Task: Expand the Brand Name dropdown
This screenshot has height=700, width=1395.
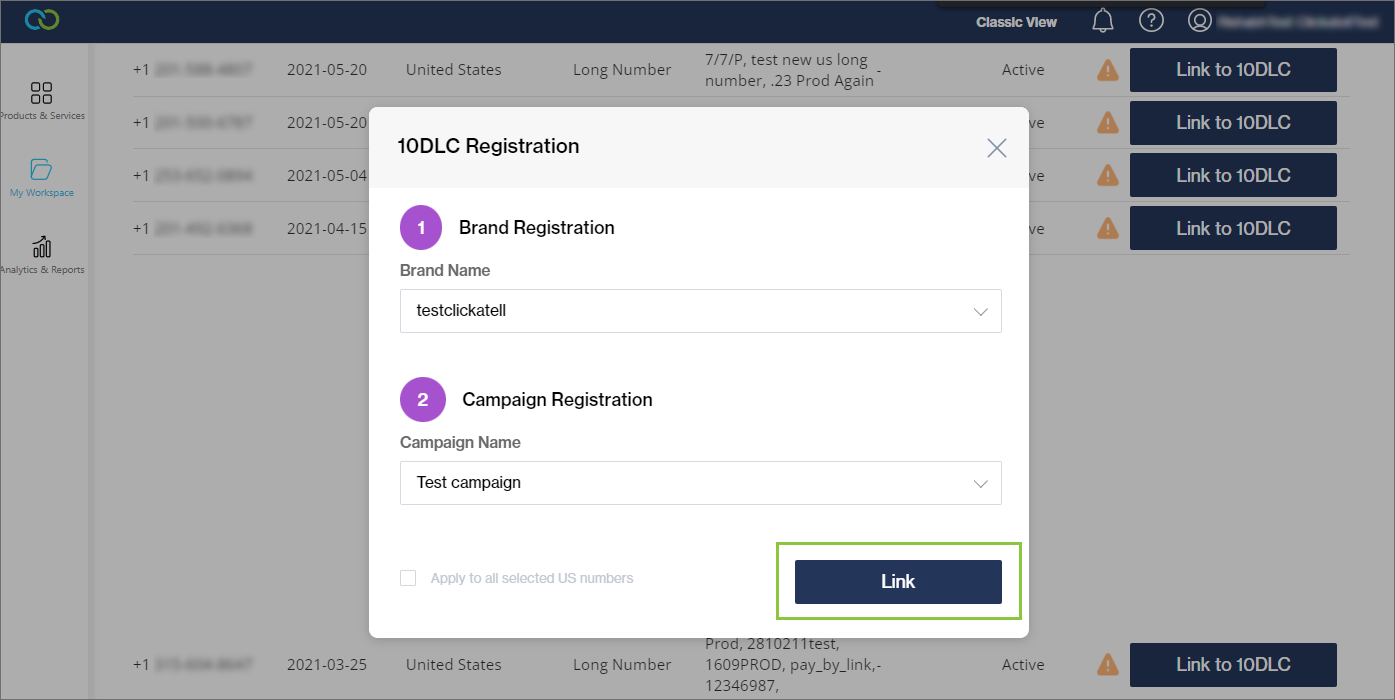Action: [x=700, y=311]
